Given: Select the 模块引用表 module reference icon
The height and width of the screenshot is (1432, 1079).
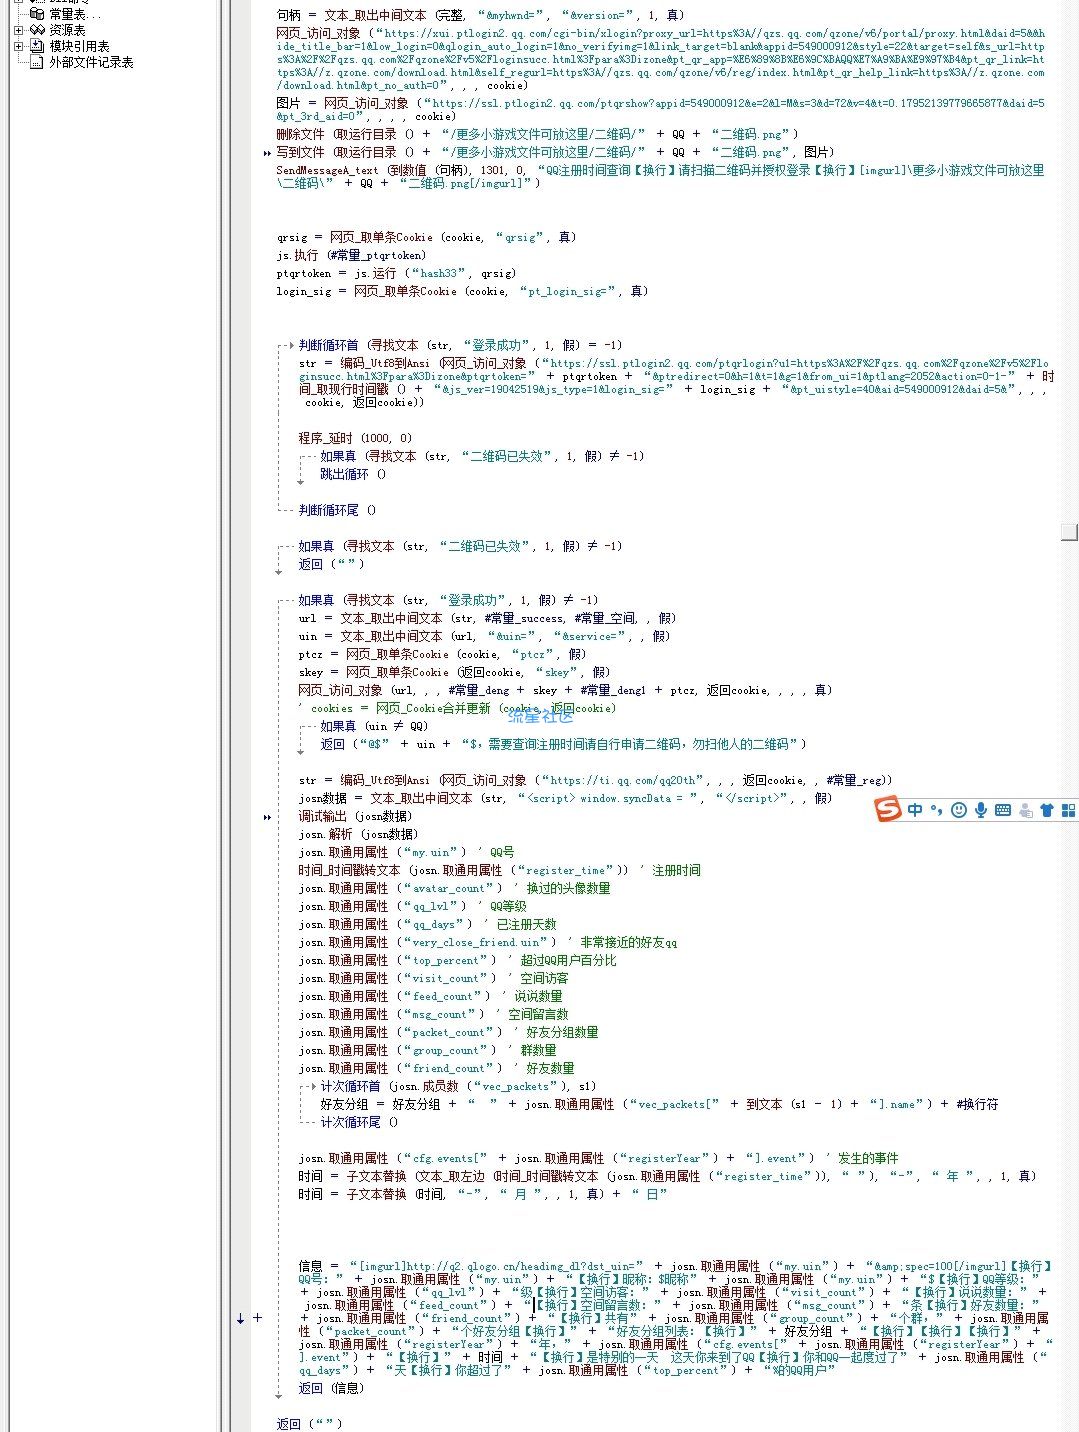Looking at the screenshot, I should [37, 46].
